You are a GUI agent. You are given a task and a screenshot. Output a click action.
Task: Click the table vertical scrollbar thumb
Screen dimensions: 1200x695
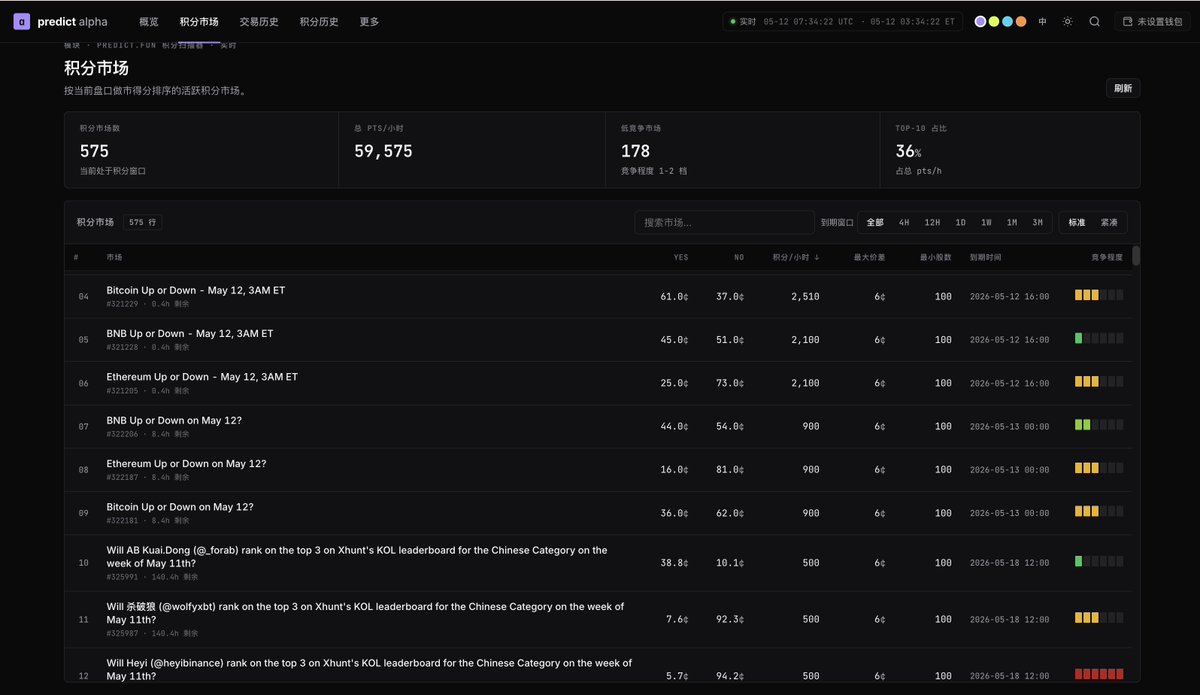coord(1136,255)
